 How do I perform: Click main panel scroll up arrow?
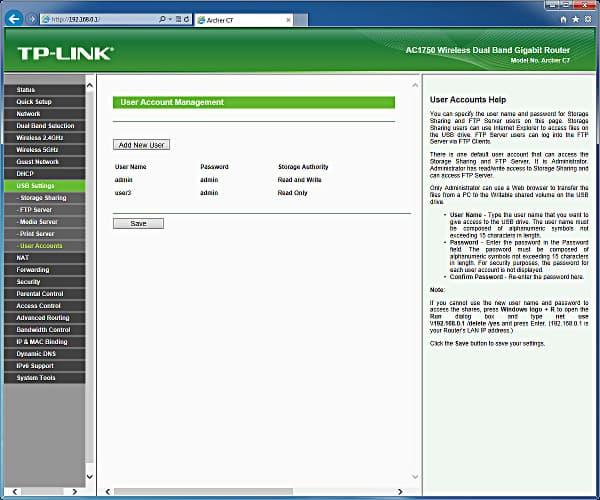pyautogui.click(x=415, y=85)
